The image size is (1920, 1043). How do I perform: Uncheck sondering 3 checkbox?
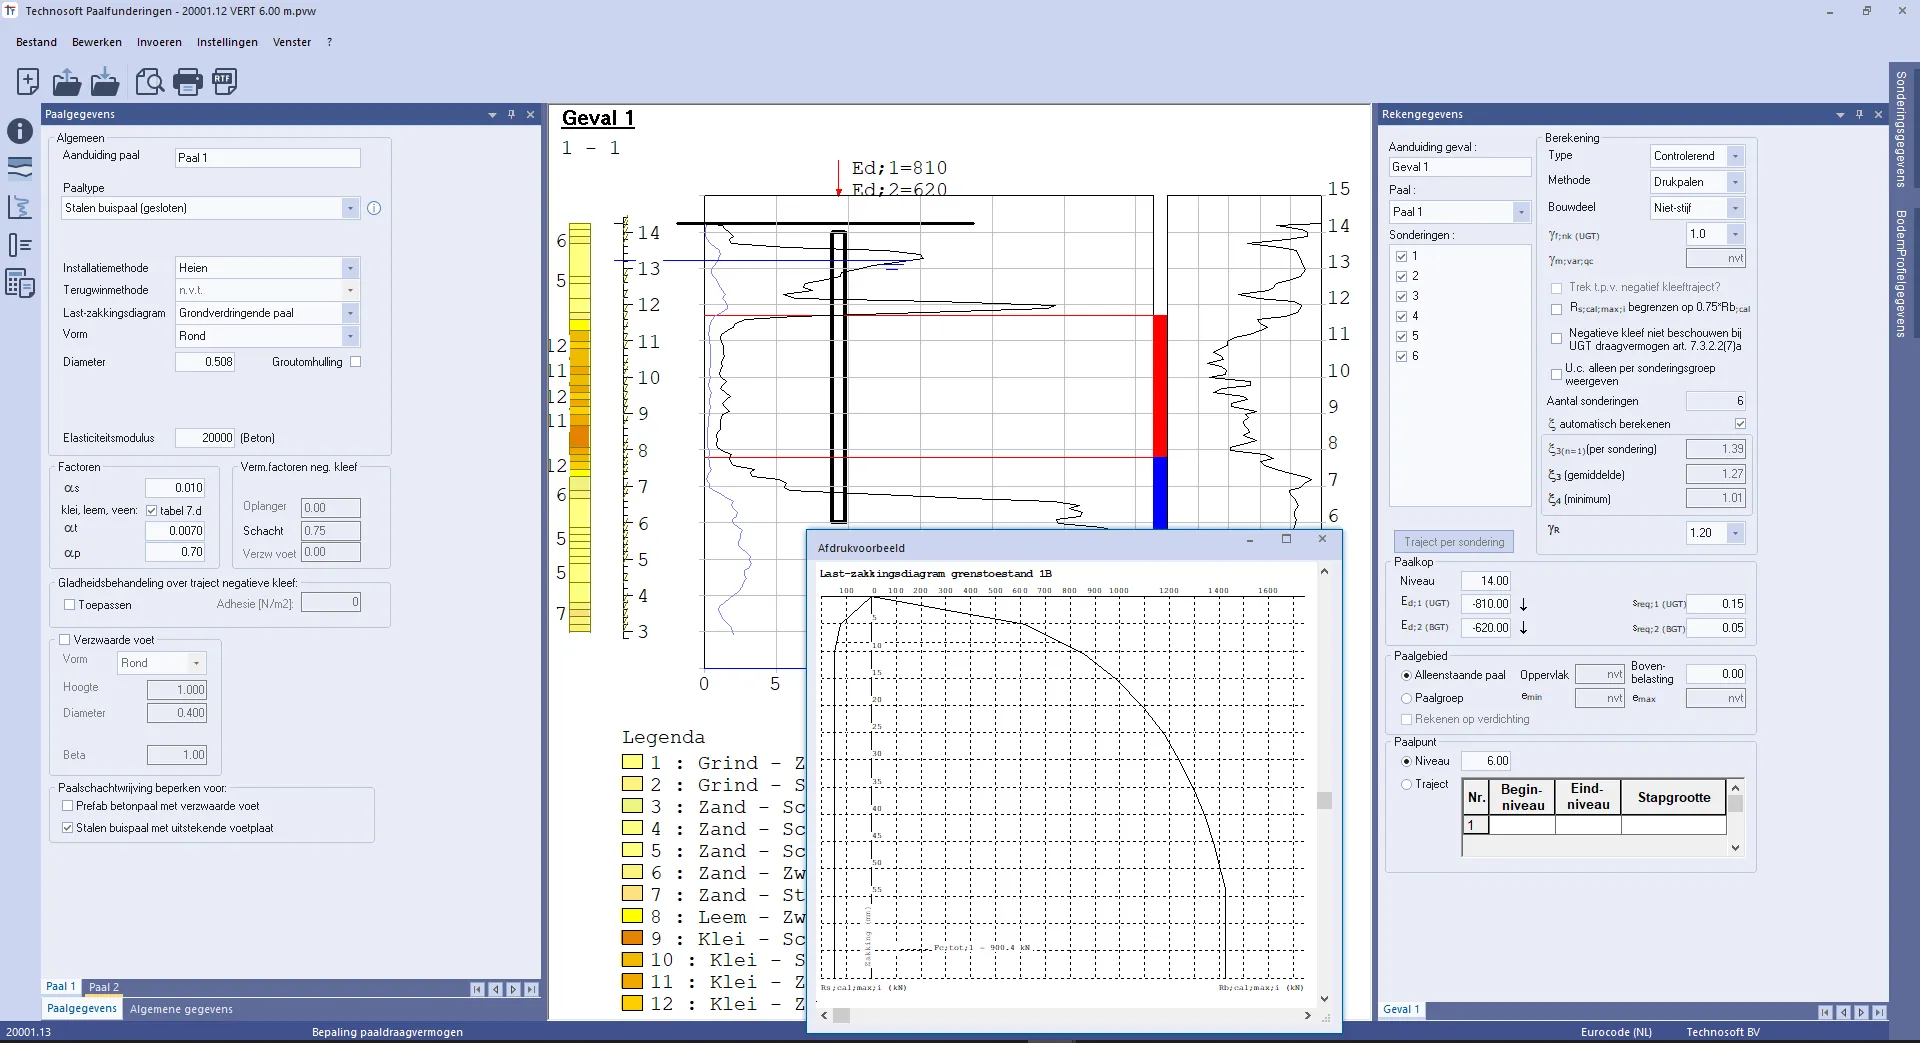pos(1401,297)
